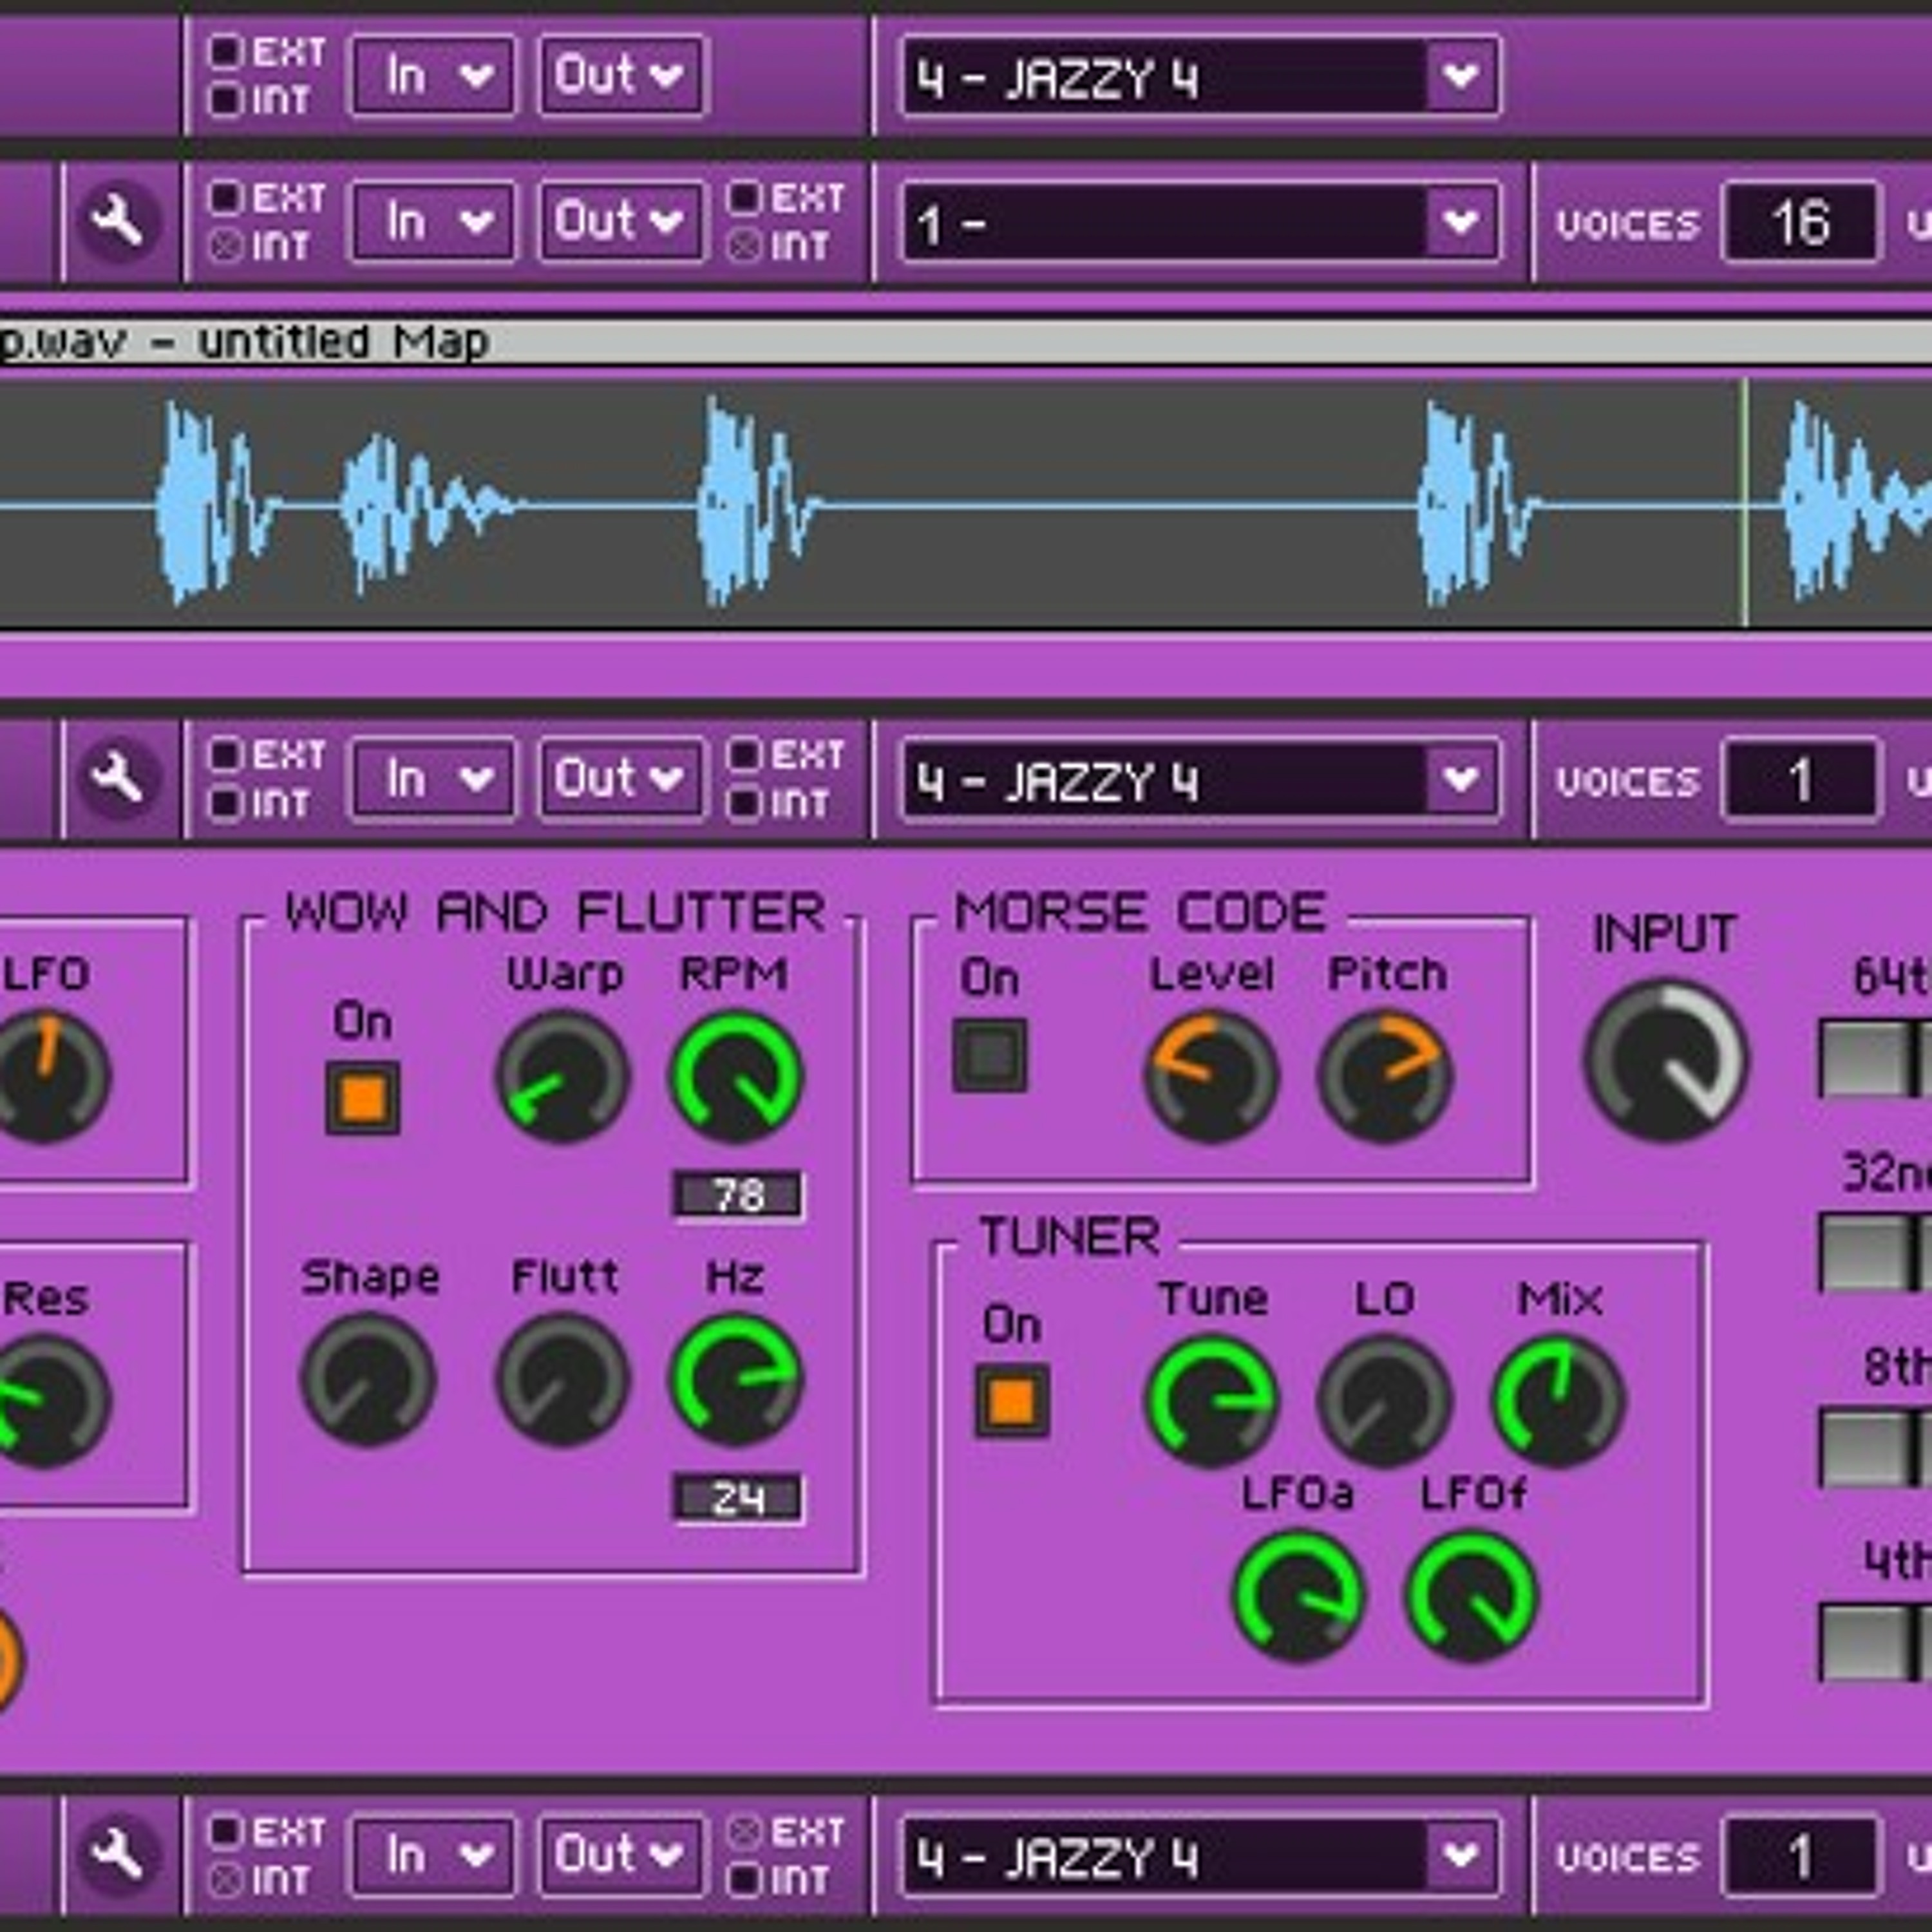Viewport: 1932px width, 1932px height.
Task: Open the '1 -' preset dropdown
Action: (1461, 221)
